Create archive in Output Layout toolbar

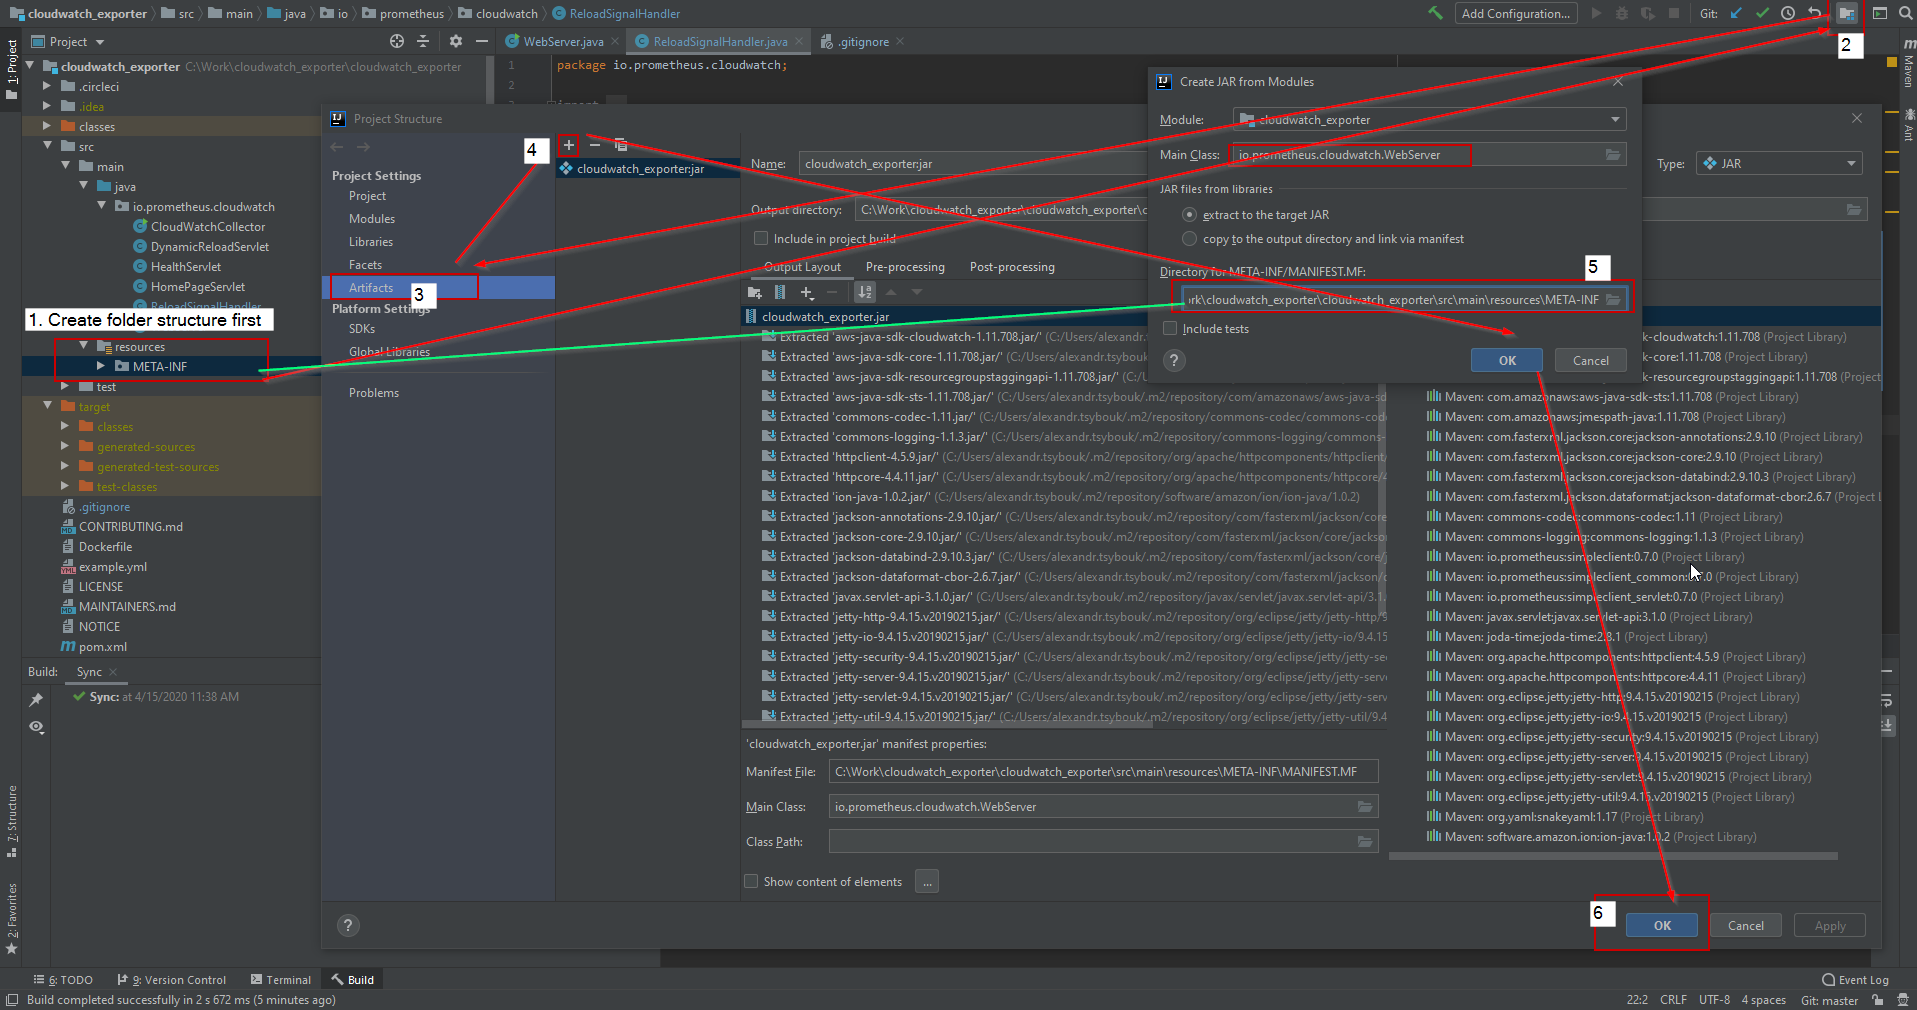tap(780, 292)
